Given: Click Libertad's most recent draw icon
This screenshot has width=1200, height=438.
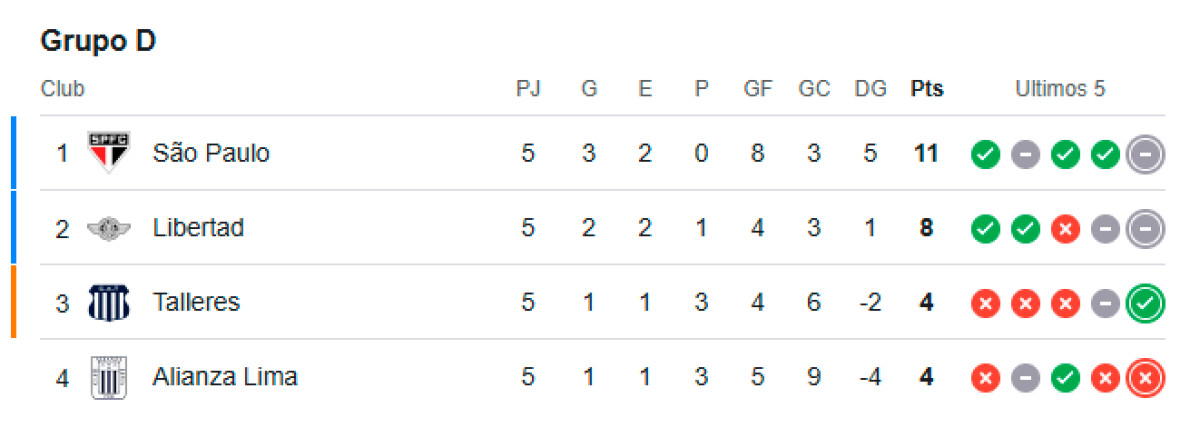Looking at the screenshot, I should pos(1145,229).
